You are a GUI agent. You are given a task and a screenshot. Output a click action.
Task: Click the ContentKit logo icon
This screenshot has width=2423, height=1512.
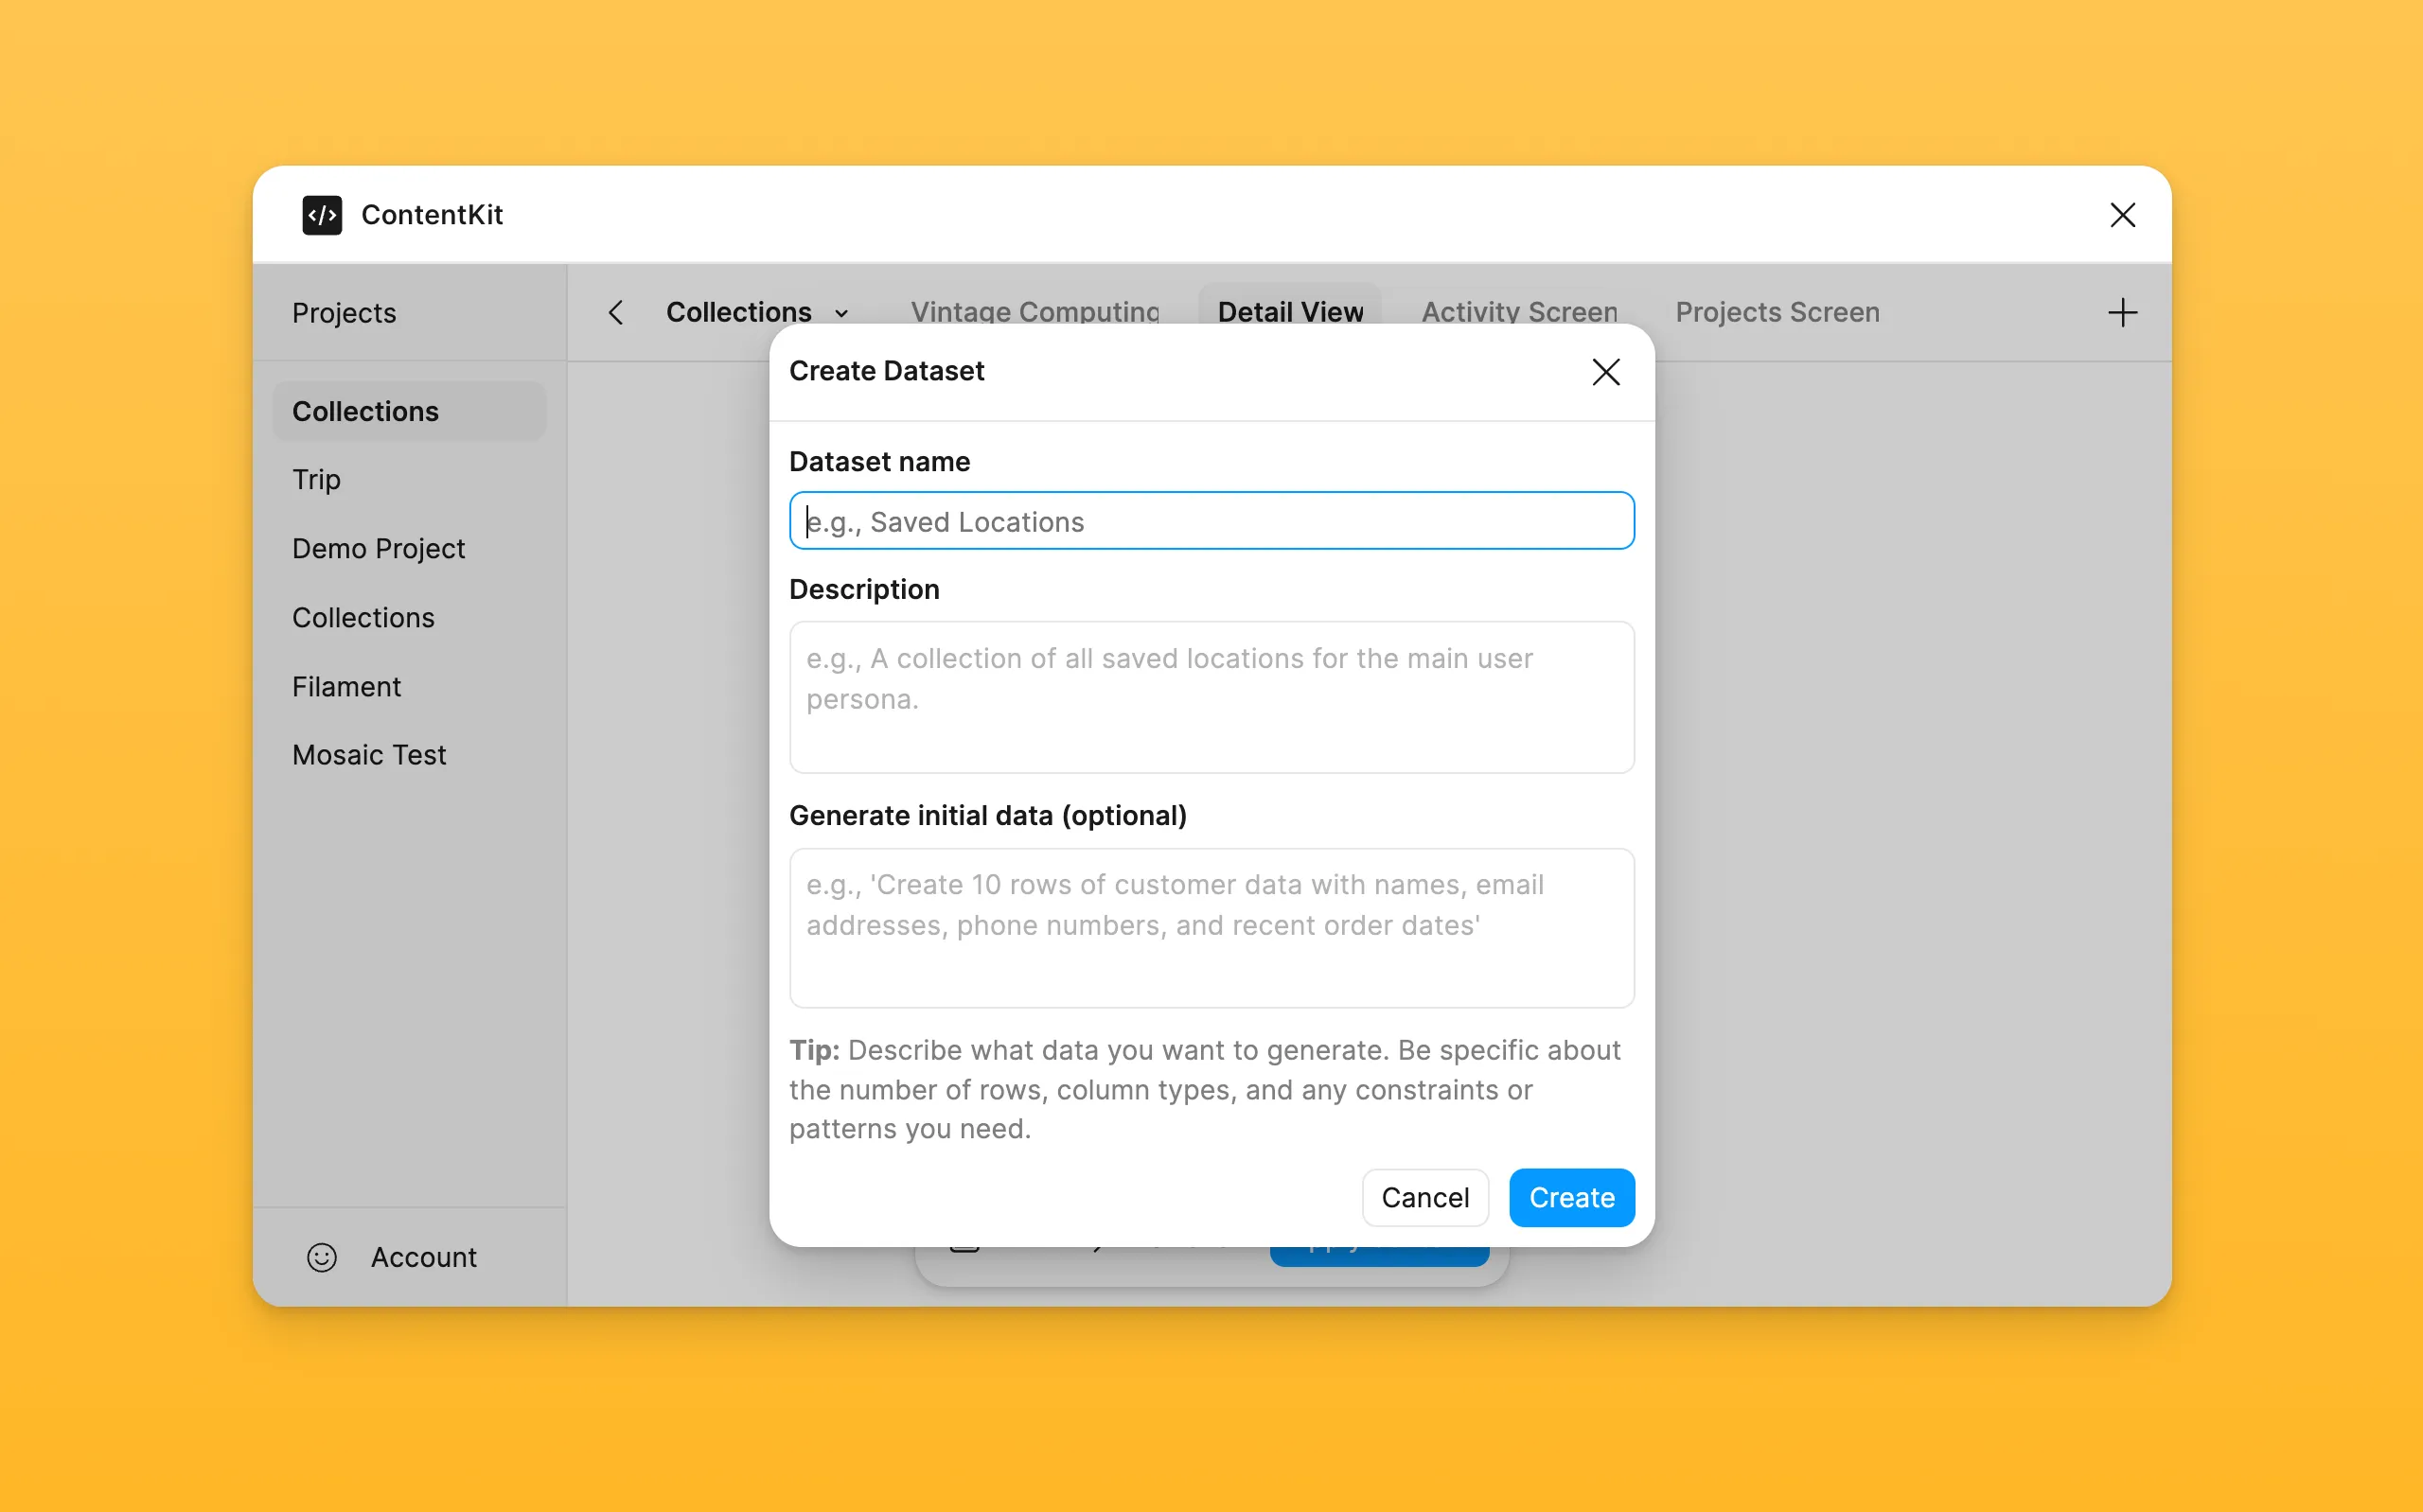[x=321, y=215]
